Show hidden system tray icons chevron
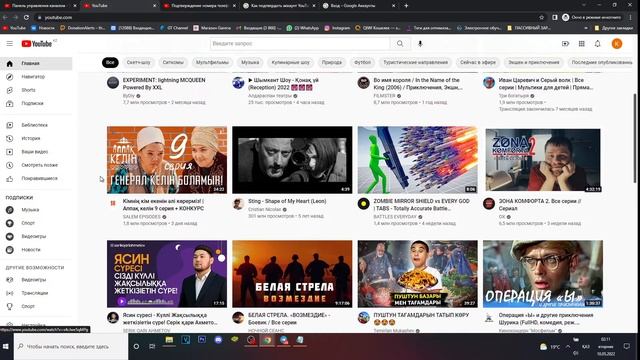 (x=568, y=347)
